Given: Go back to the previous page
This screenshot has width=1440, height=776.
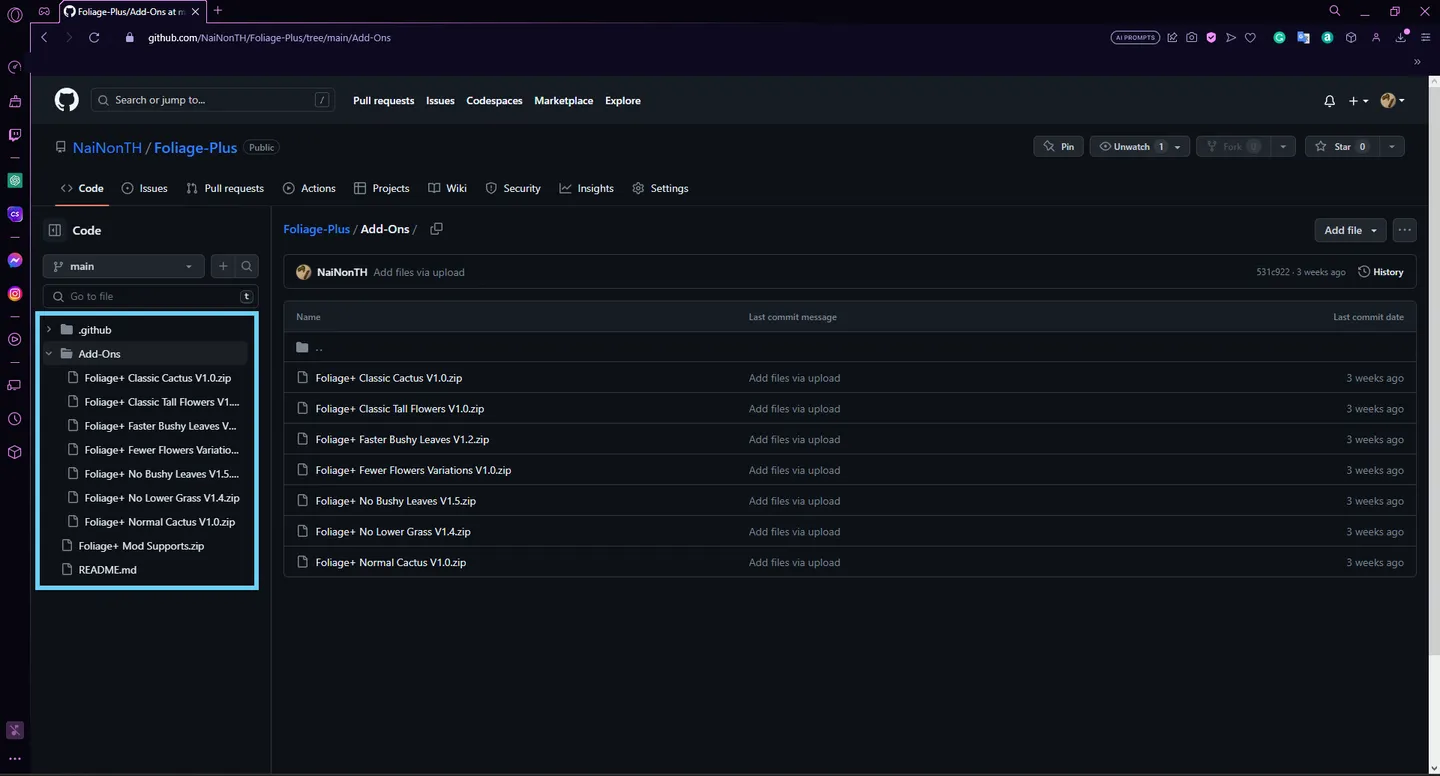Looking at the screenshot, I should [x=44, y=38].
